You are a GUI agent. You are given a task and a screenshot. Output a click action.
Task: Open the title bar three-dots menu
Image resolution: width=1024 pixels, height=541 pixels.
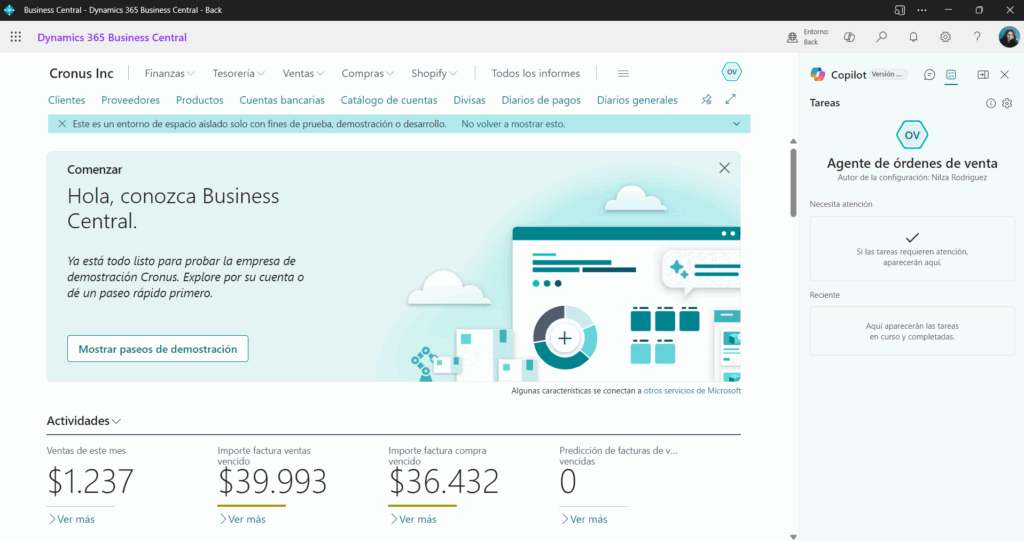coord(921,10)
